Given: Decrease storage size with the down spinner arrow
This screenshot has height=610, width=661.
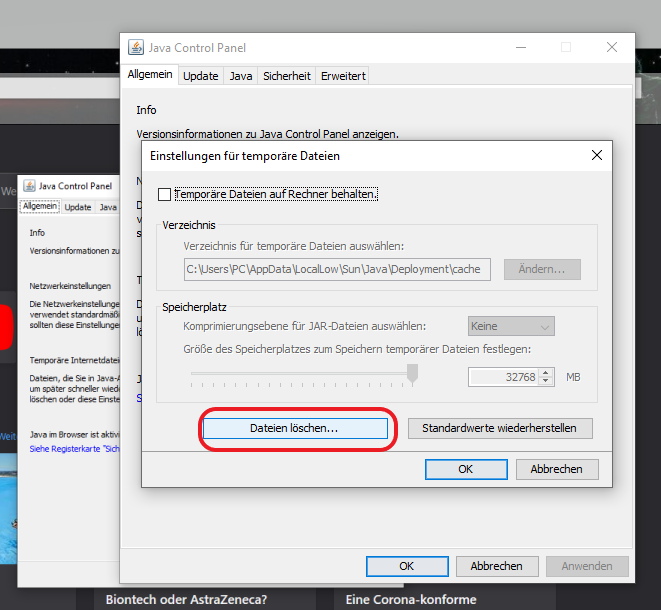Looking at the screenshot, I should click(x=546, y=381).
